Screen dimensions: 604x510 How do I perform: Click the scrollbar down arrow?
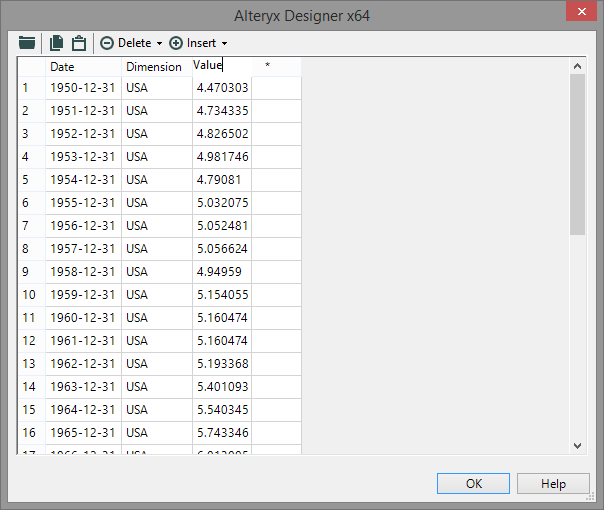click(577, 445)
